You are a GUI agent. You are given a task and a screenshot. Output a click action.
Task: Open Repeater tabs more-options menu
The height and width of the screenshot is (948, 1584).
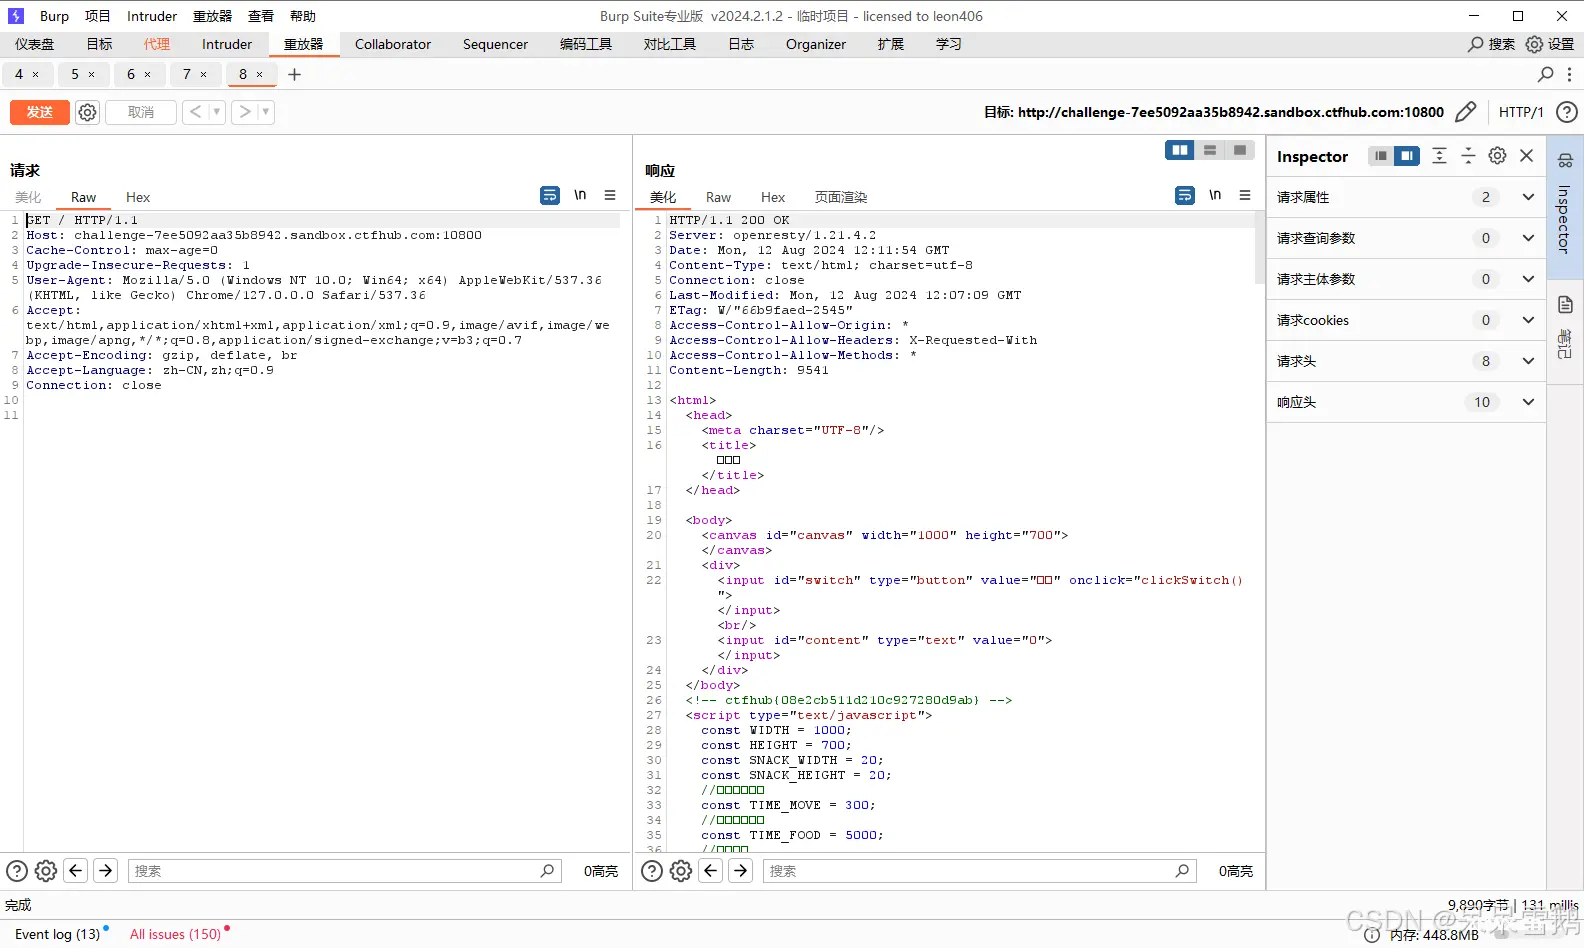point(1569,74)
